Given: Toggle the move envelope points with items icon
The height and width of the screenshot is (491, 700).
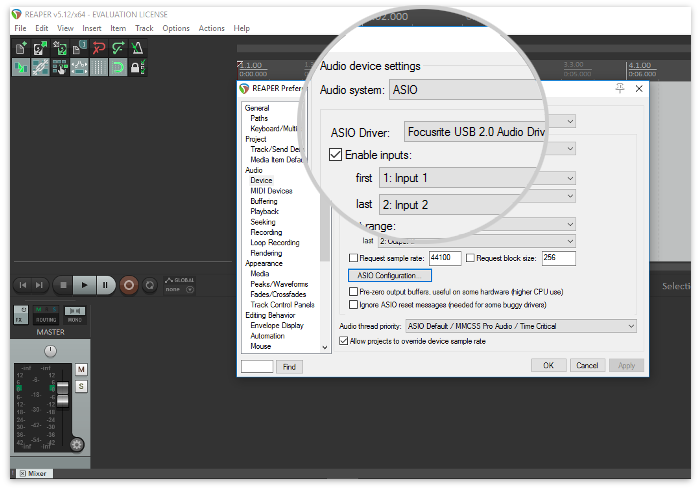Looking at the screenshot, I should 79,67.
